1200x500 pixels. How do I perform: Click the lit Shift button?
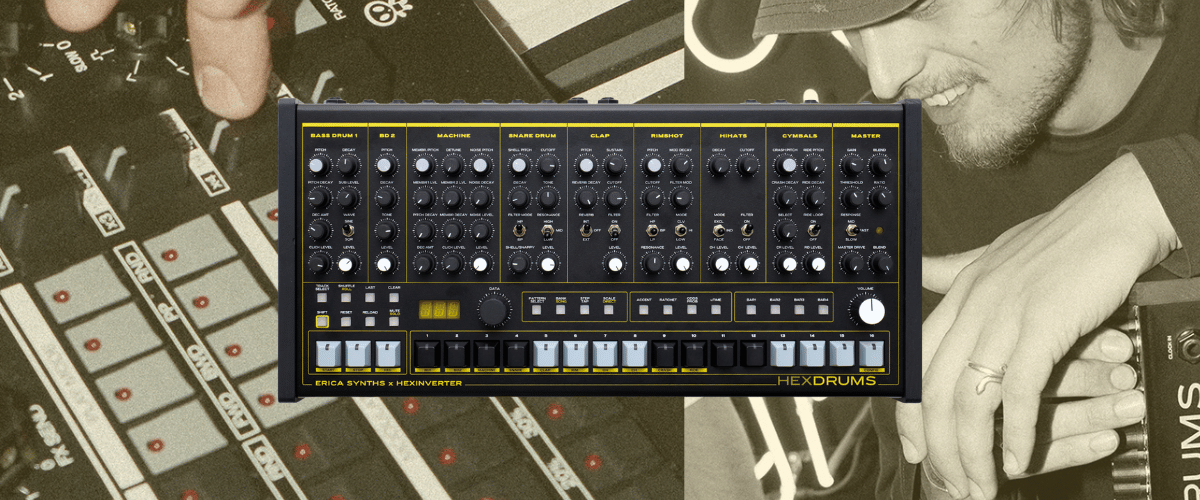coord(322,322)
